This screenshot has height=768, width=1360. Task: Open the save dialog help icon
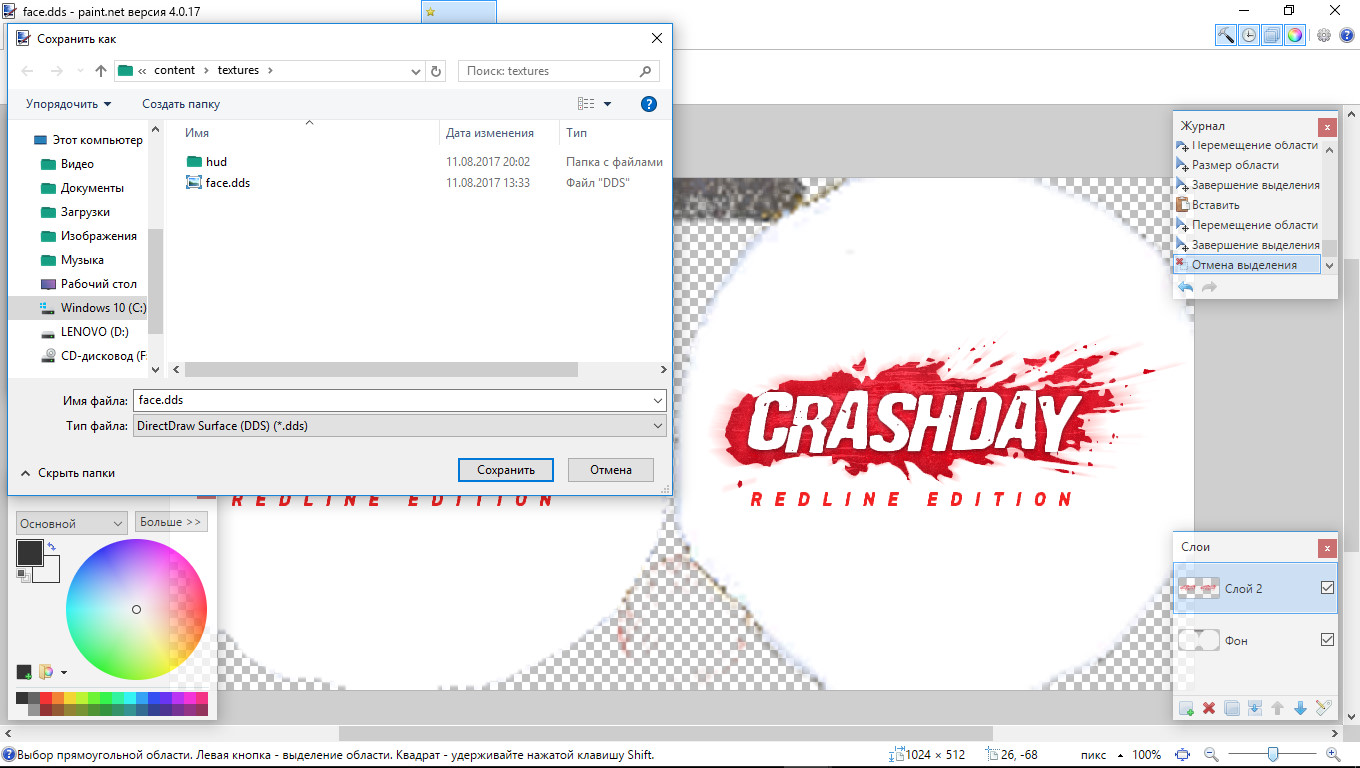coord(648,104)
